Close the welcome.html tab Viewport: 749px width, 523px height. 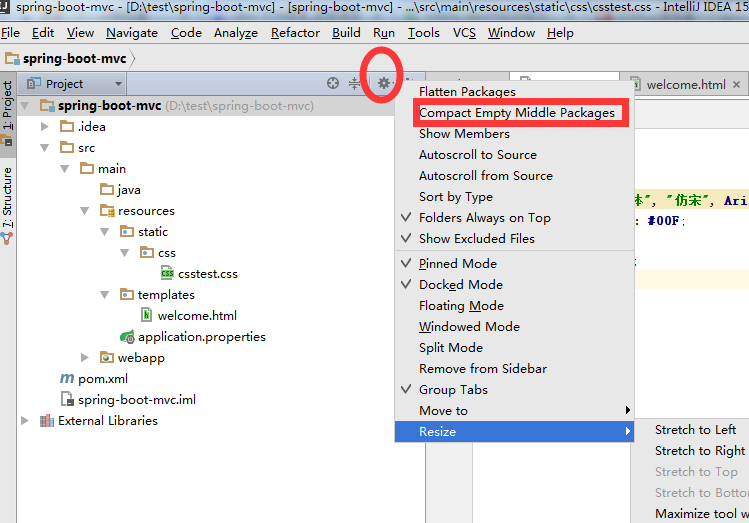pyautogui.click(x=737, y=85)
